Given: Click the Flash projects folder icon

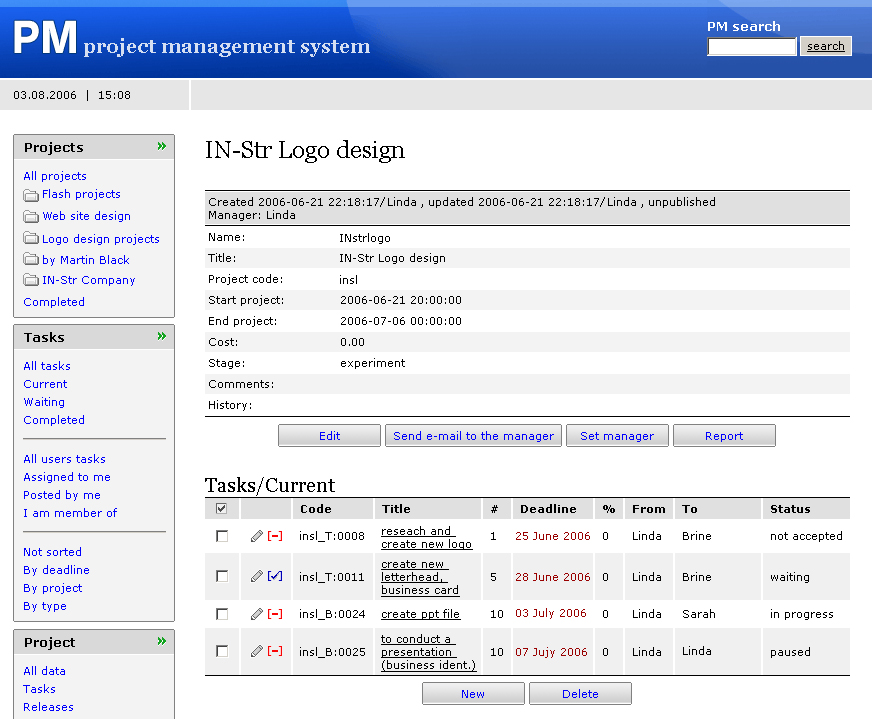Looking at the screenshot, I should (x=31, y=195).
